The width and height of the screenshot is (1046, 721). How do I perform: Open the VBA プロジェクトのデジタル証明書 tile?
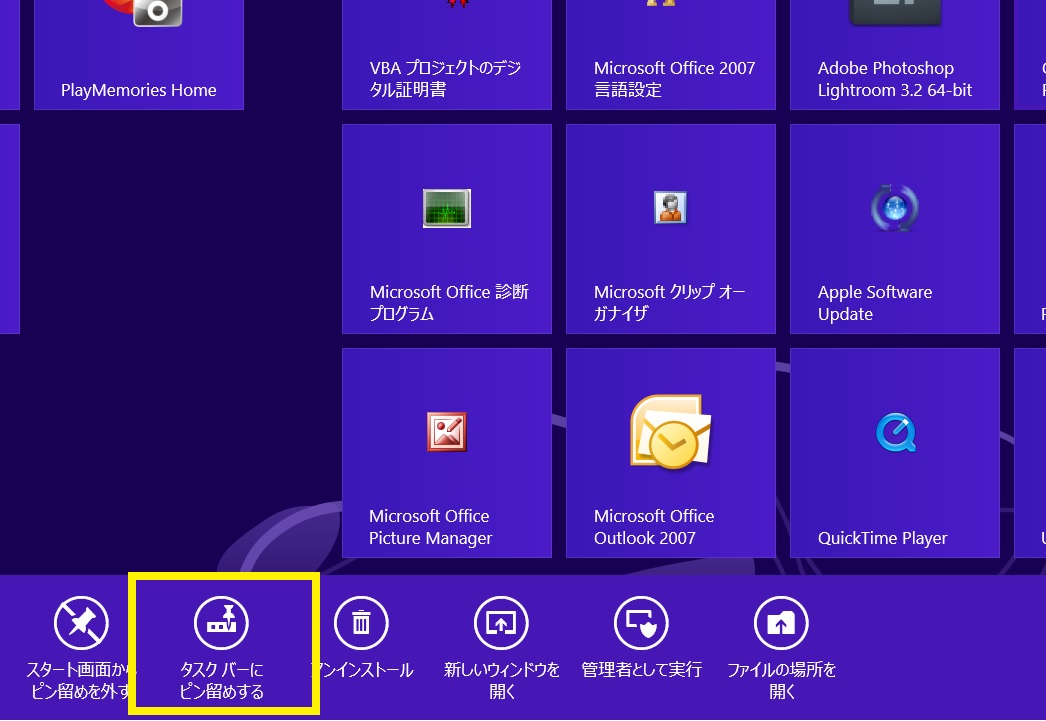click(447, 55)
